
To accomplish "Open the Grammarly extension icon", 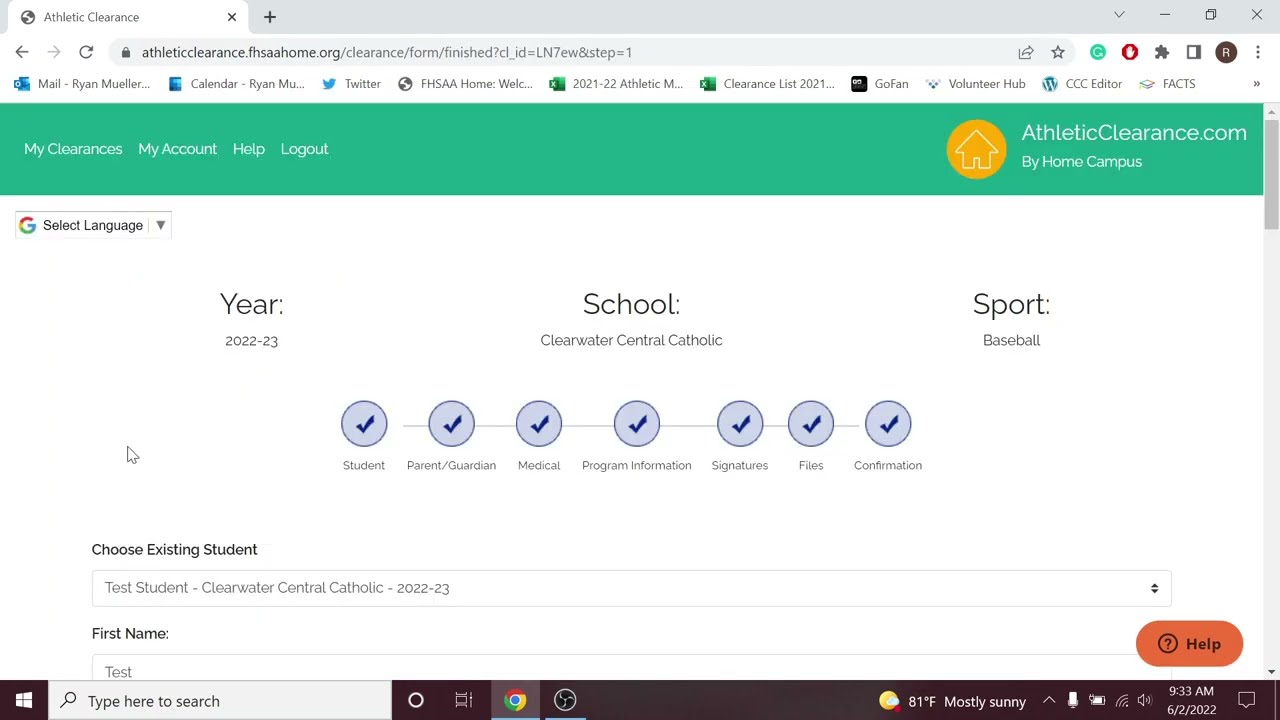I will point(1098,52).
